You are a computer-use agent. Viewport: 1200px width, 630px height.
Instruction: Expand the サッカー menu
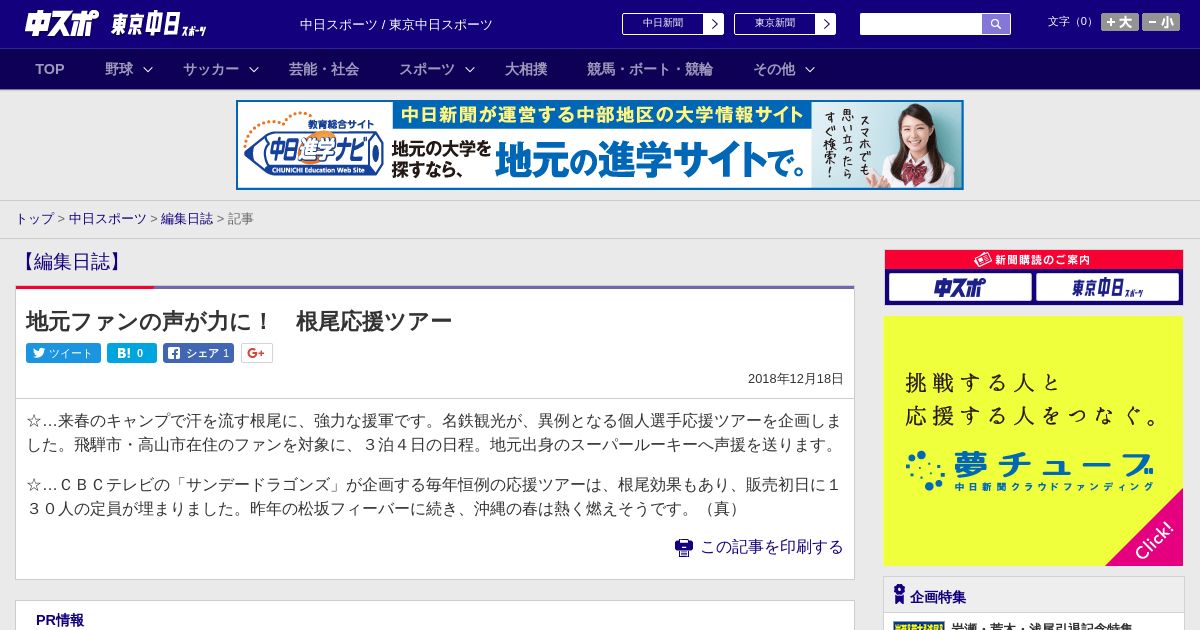(220, 69)
